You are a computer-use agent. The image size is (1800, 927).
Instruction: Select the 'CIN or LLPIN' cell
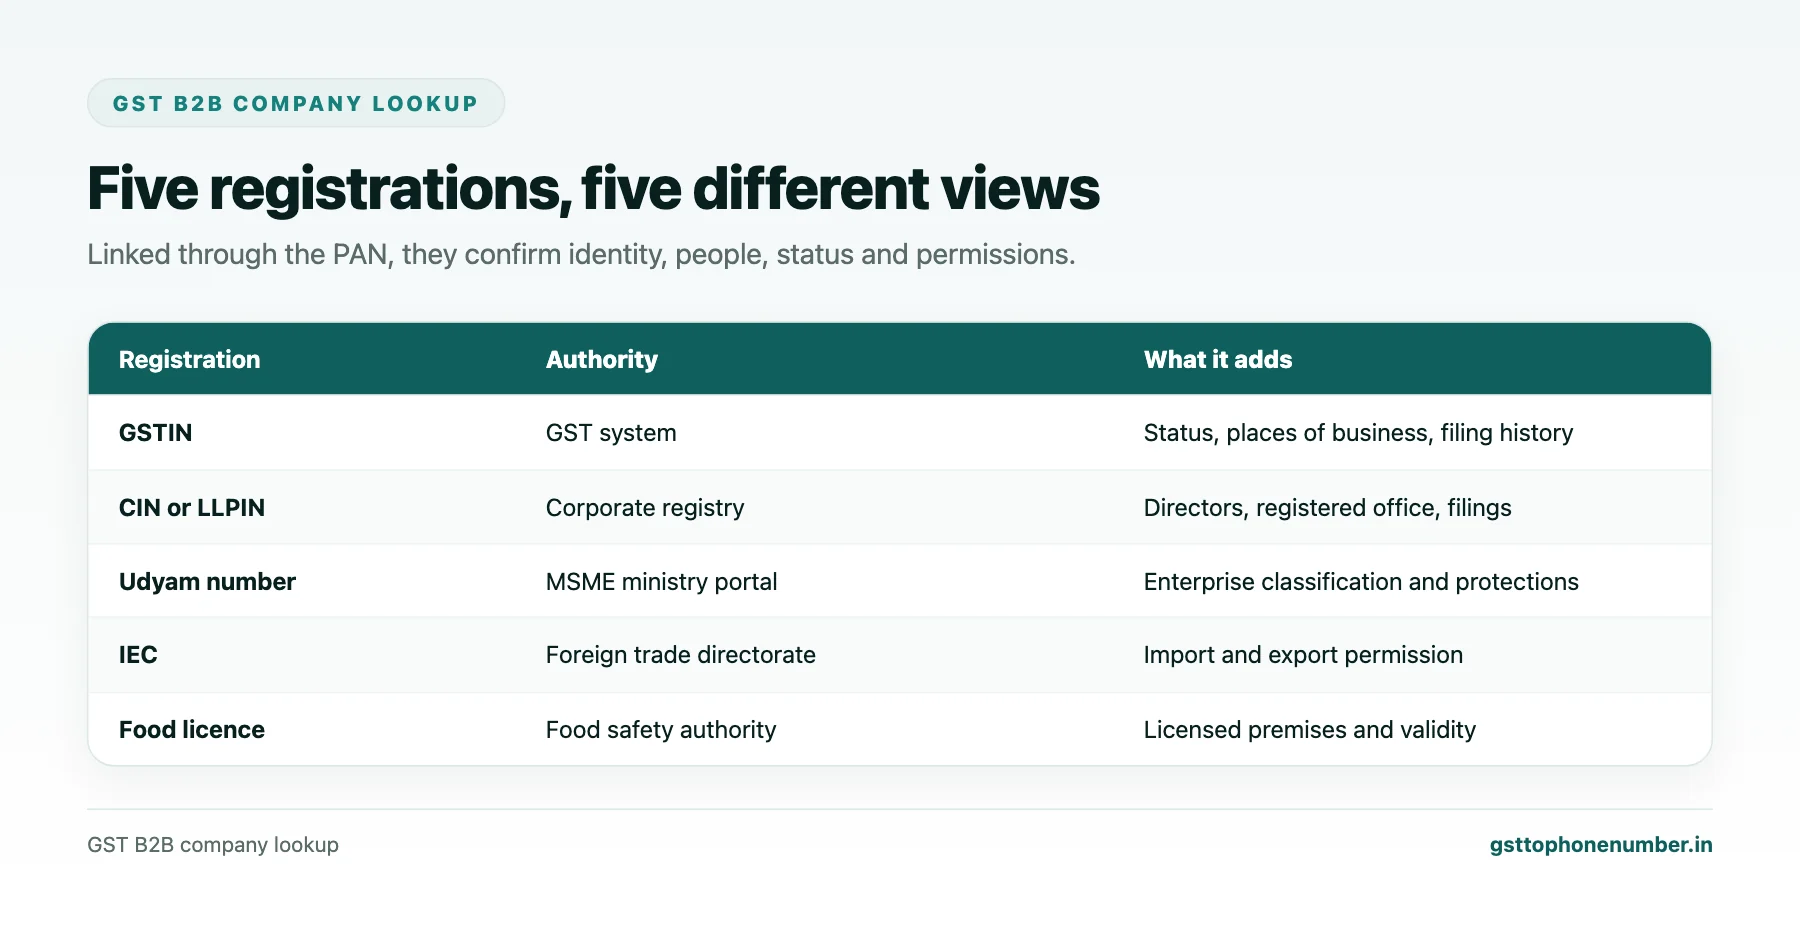point(192,508)
